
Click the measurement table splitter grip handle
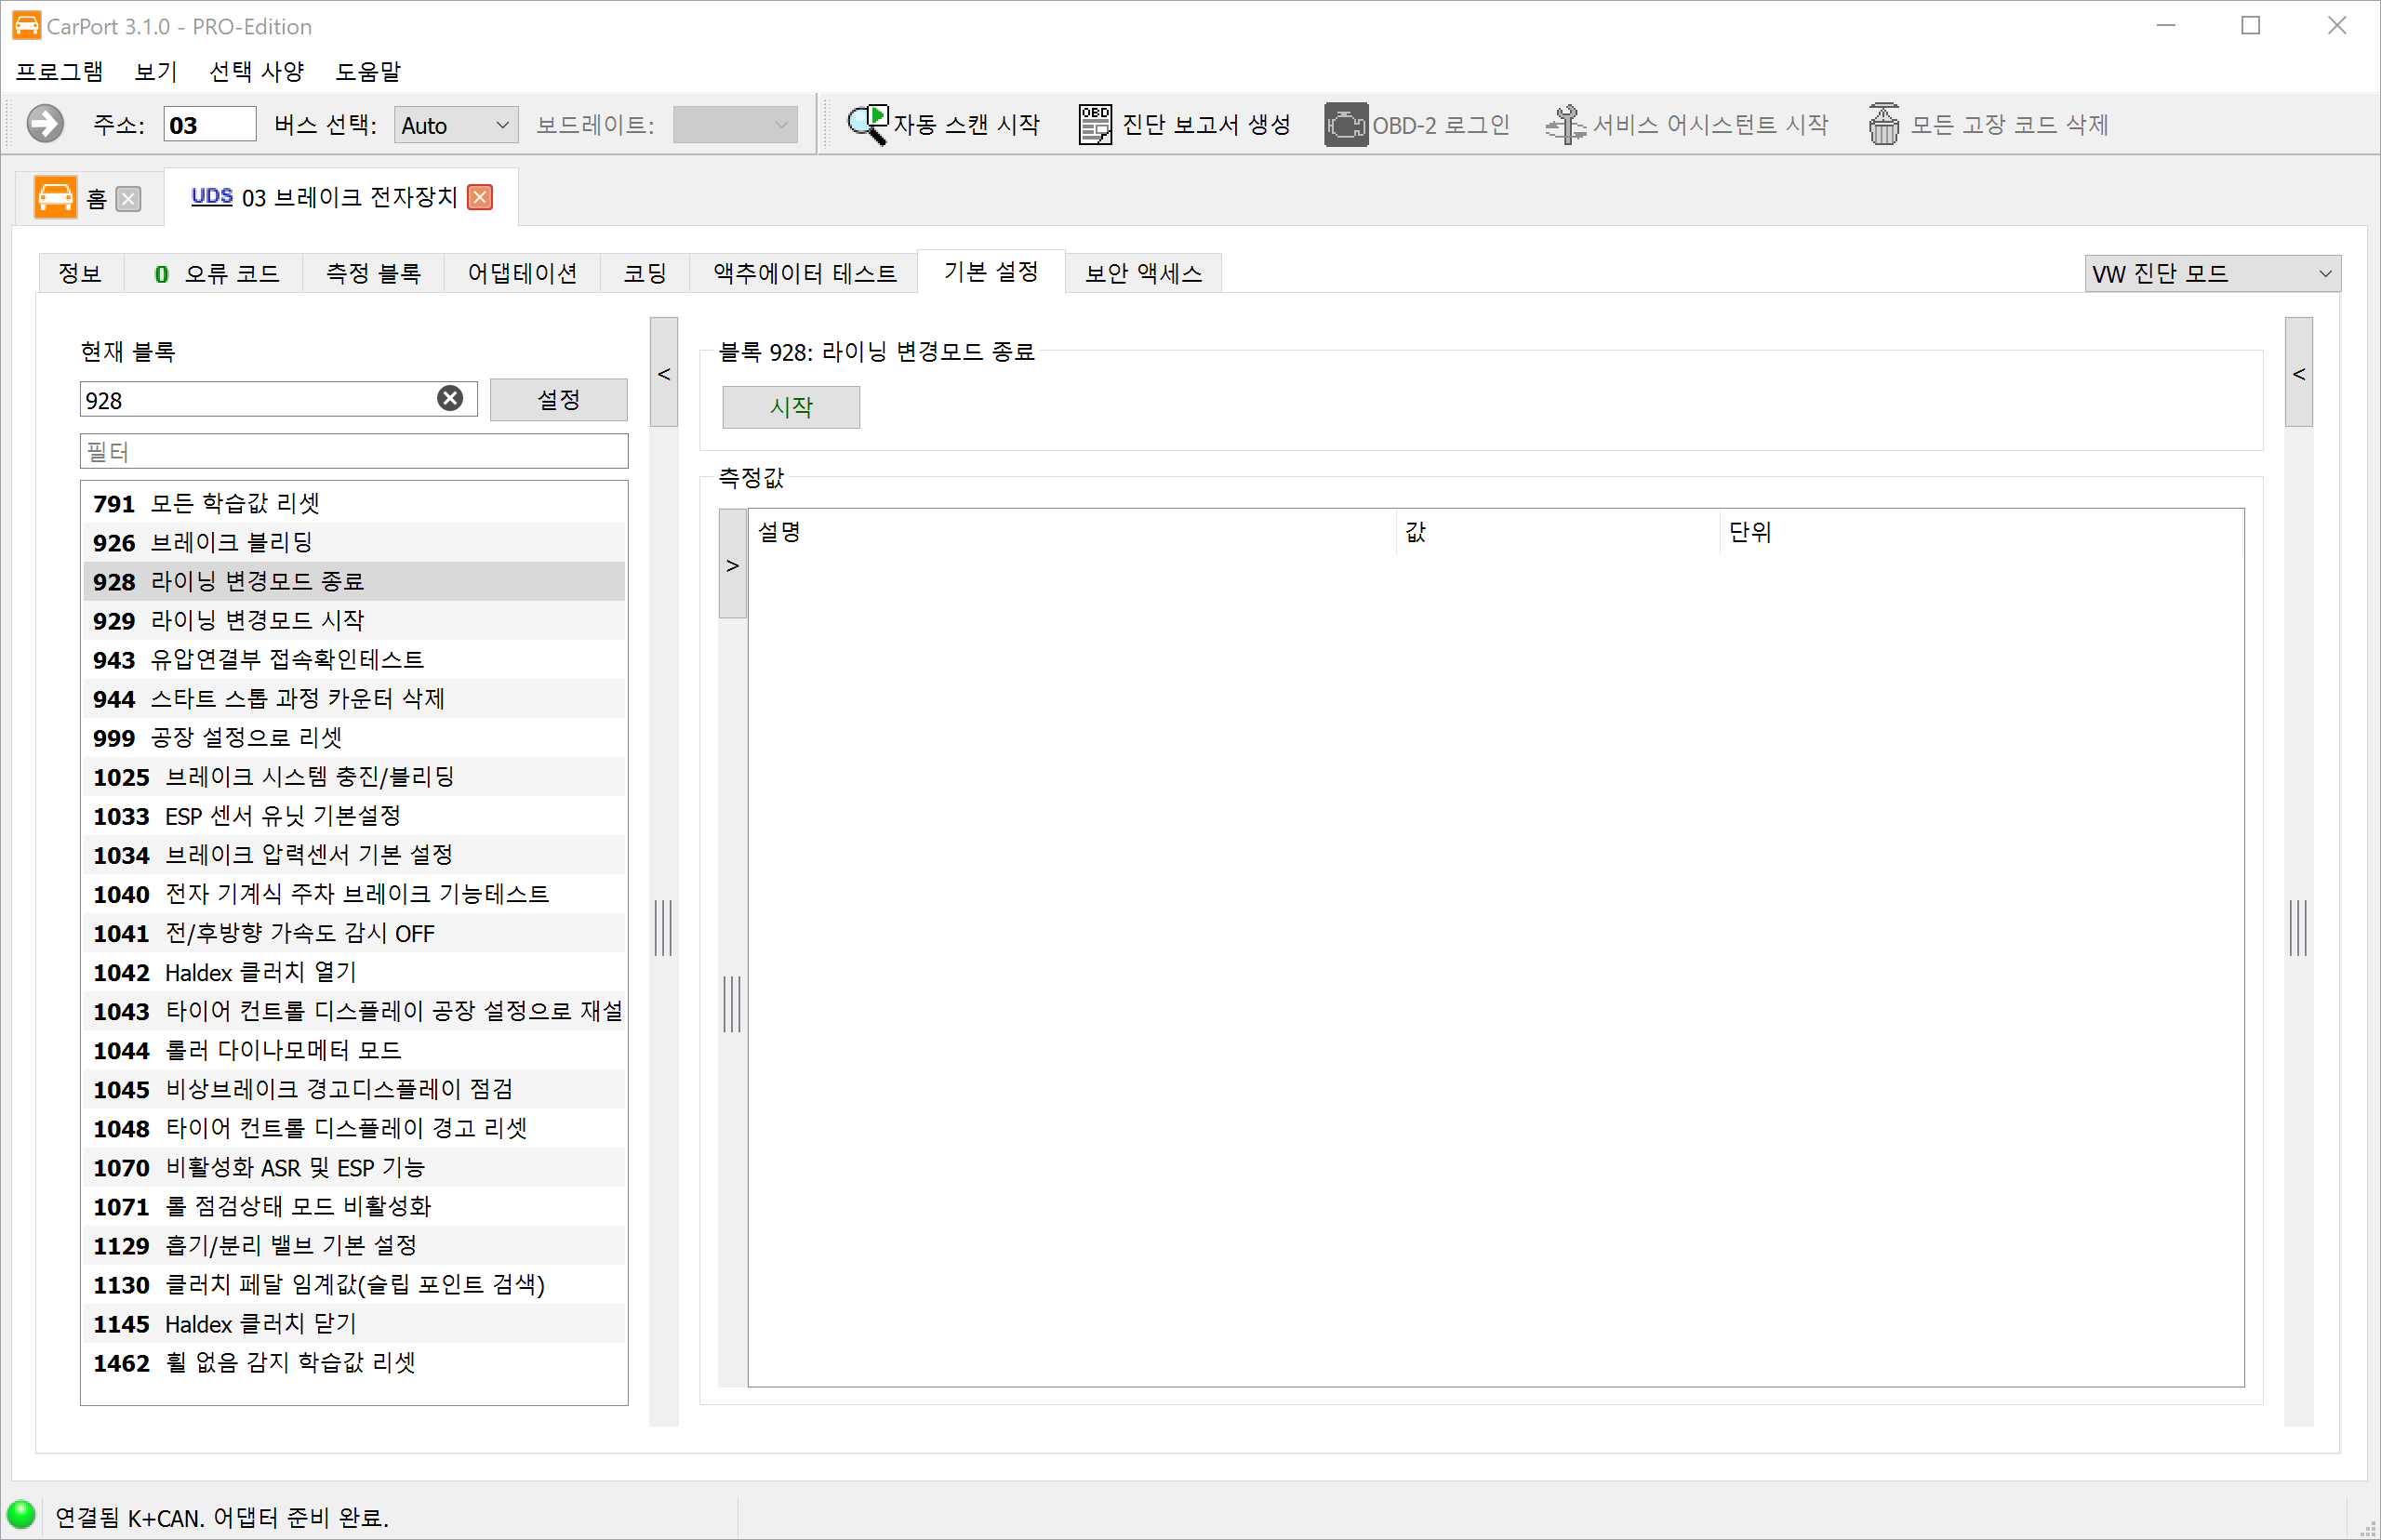(732, 1004)
